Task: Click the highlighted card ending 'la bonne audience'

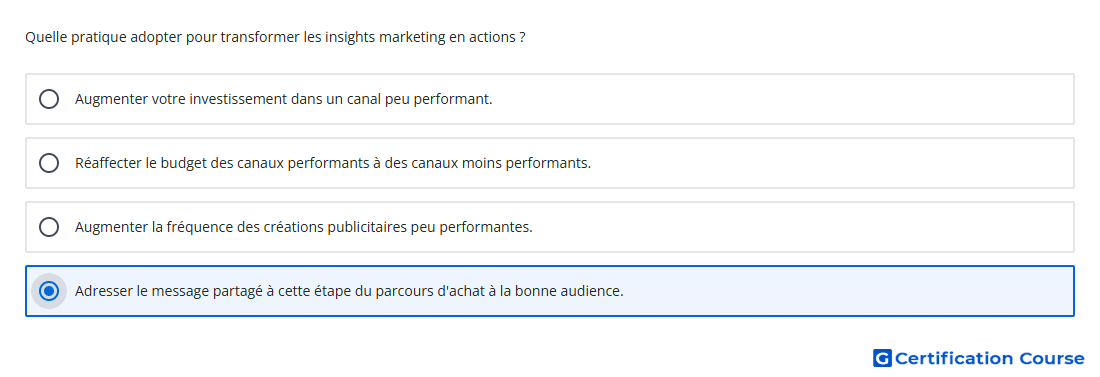Action: pos(550,291)
